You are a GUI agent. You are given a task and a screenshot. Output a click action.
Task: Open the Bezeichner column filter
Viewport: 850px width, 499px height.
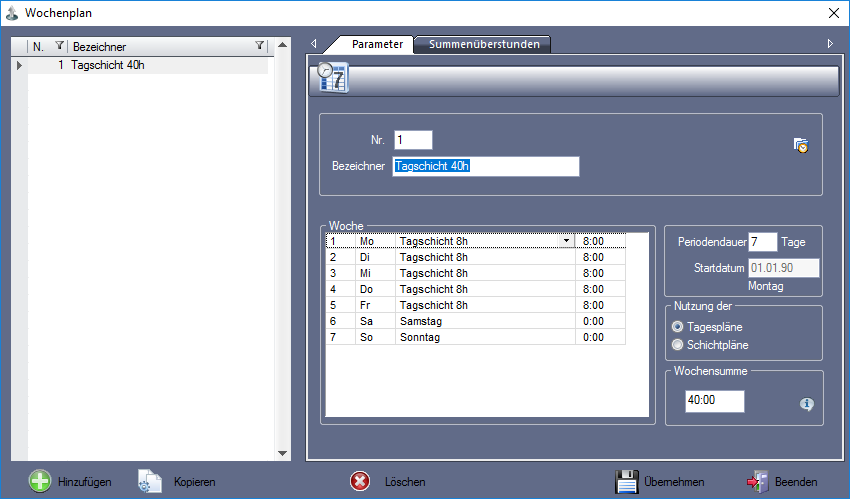tap(260, 46)
